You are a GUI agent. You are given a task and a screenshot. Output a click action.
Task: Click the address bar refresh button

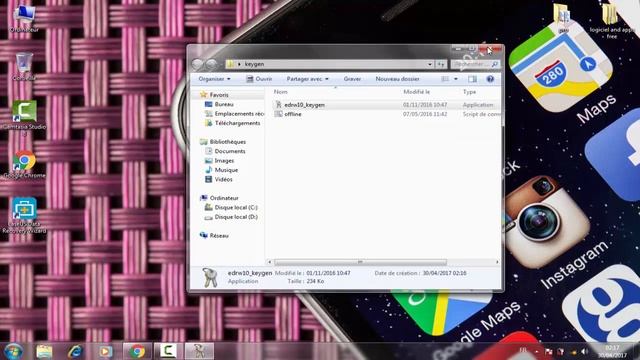[441, 64]
